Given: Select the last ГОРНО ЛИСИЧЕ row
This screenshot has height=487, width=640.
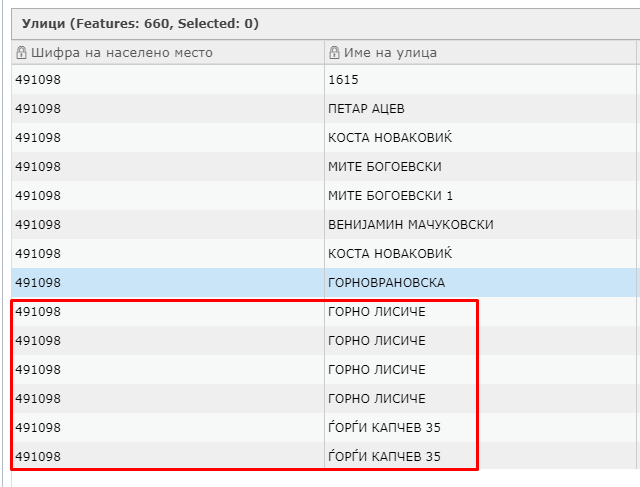Looking at the screenshot, I should [376, 399].
